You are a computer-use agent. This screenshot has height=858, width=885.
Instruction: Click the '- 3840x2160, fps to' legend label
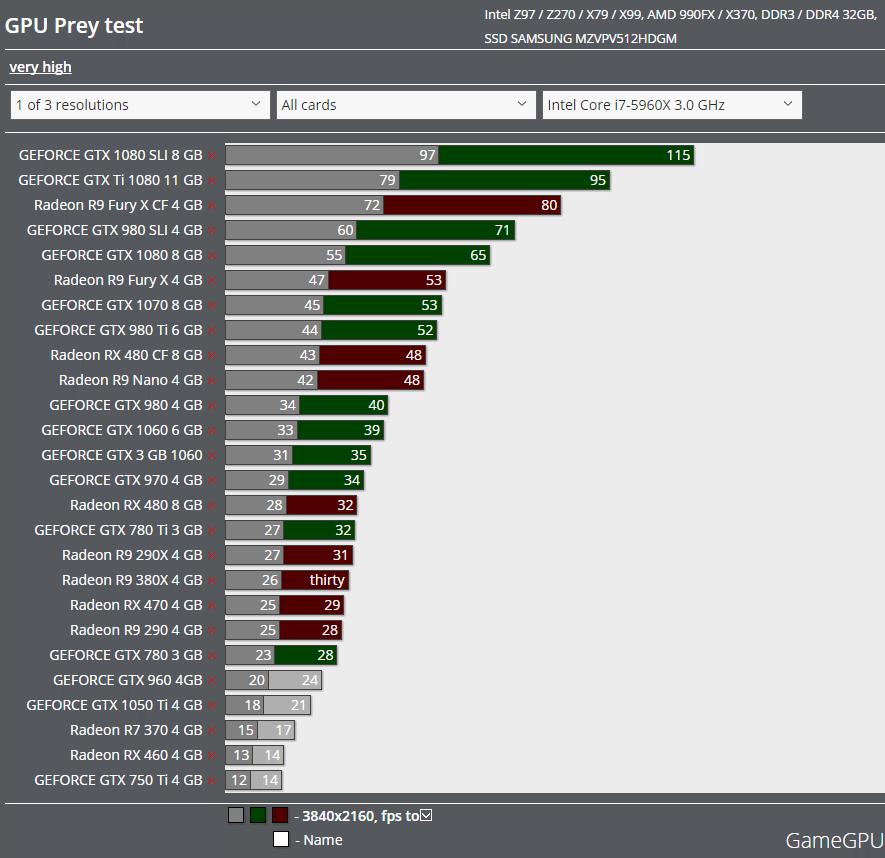357,816
